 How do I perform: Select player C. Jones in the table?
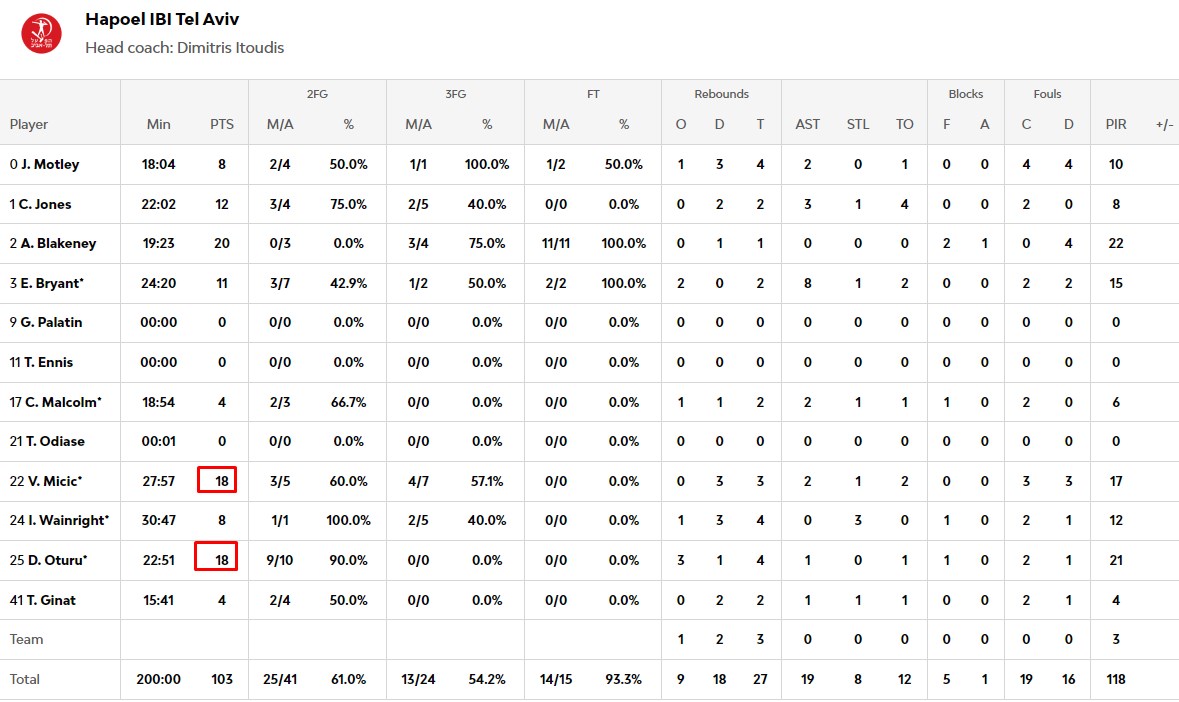coord(47,204)
